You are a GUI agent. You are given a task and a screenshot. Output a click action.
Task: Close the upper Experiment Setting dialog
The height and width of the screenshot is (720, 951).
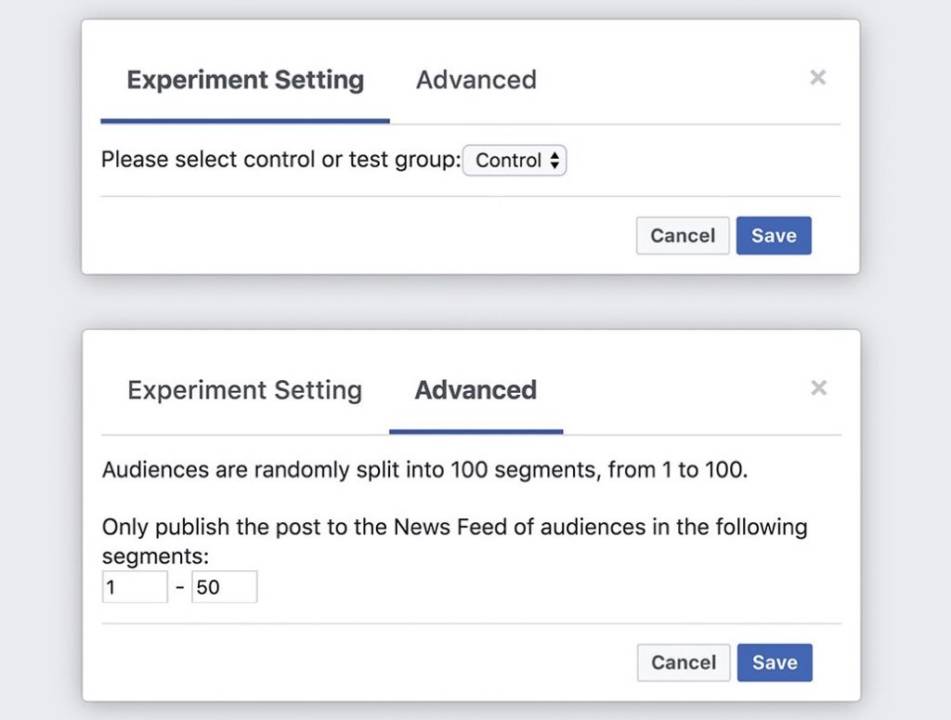817,78
